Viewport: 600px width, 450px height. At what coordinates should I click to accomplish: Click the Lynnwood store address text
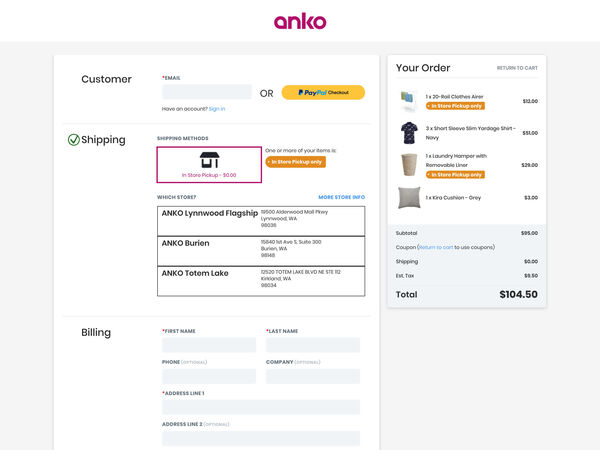[x=295, y=218]
